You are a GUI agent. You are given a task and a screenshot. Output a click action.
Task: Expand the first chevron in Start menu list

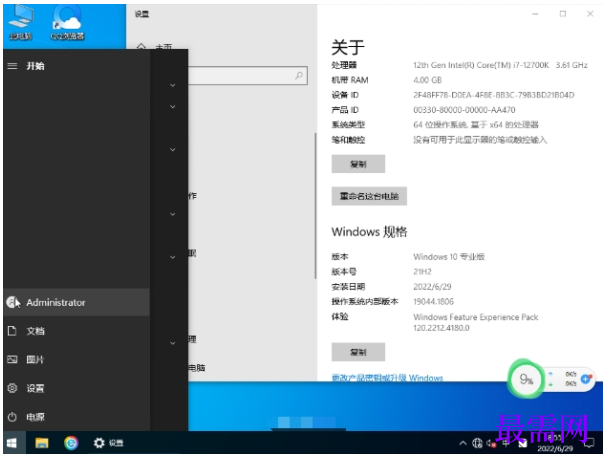click(x=173, y=85)
